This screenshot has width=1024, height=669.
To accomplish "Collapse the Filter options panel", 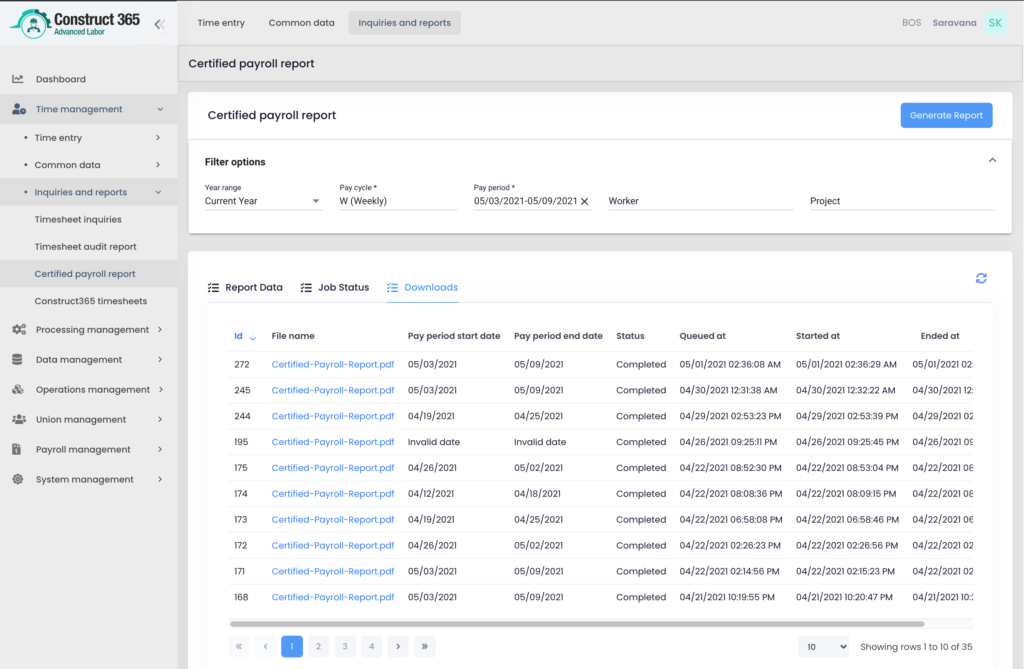I will click(992, 160).
